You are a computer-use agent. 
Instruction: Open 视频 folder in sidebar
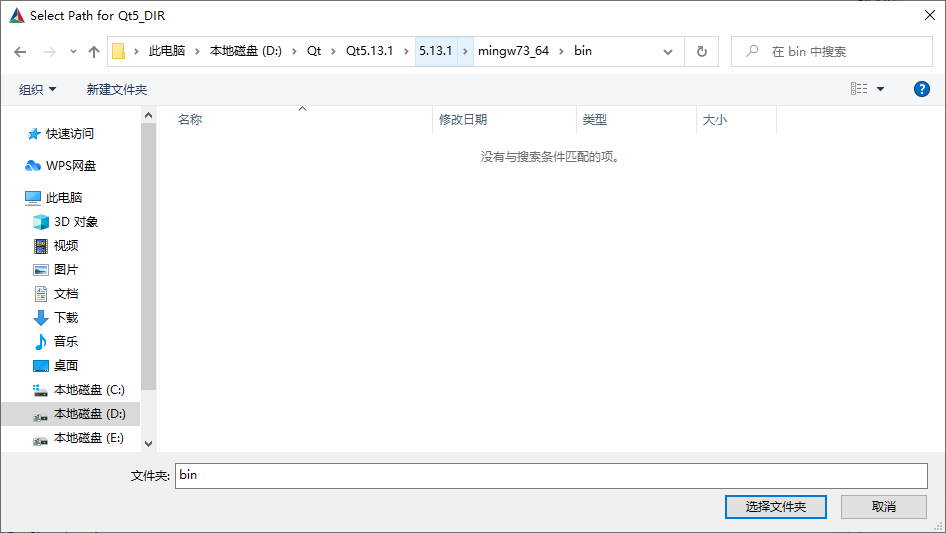coord(66,246)
